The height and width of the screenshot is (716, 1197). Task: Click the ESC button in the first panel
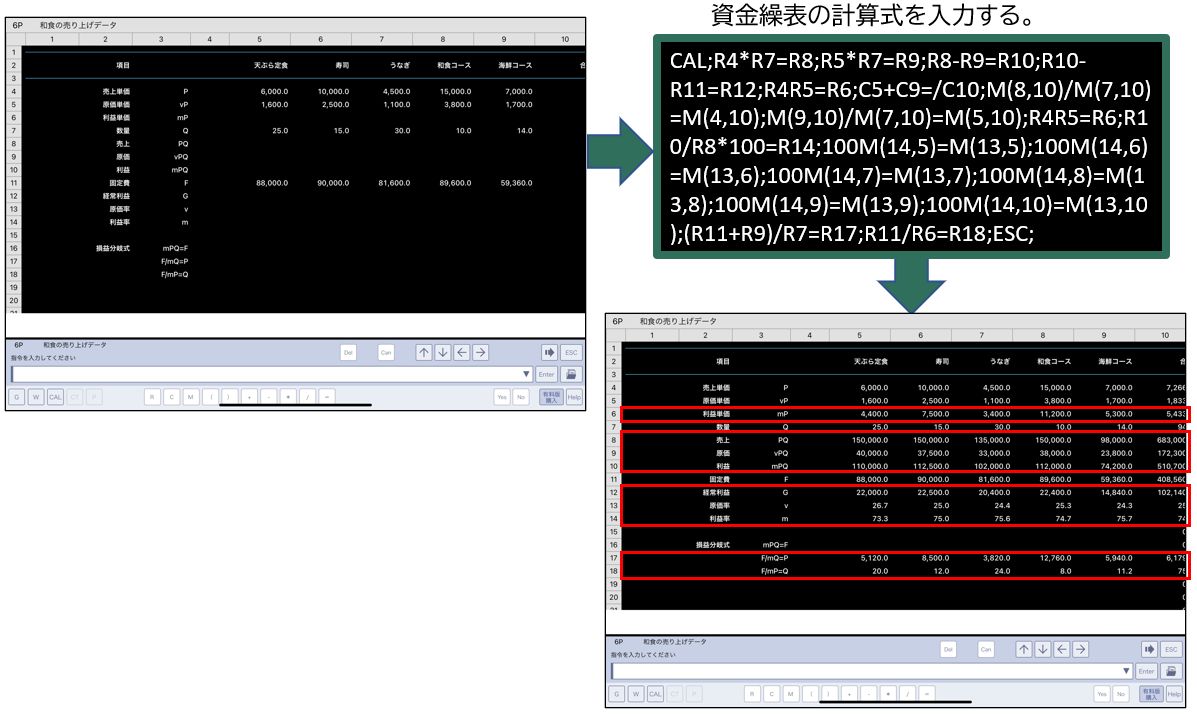point(571,352)
